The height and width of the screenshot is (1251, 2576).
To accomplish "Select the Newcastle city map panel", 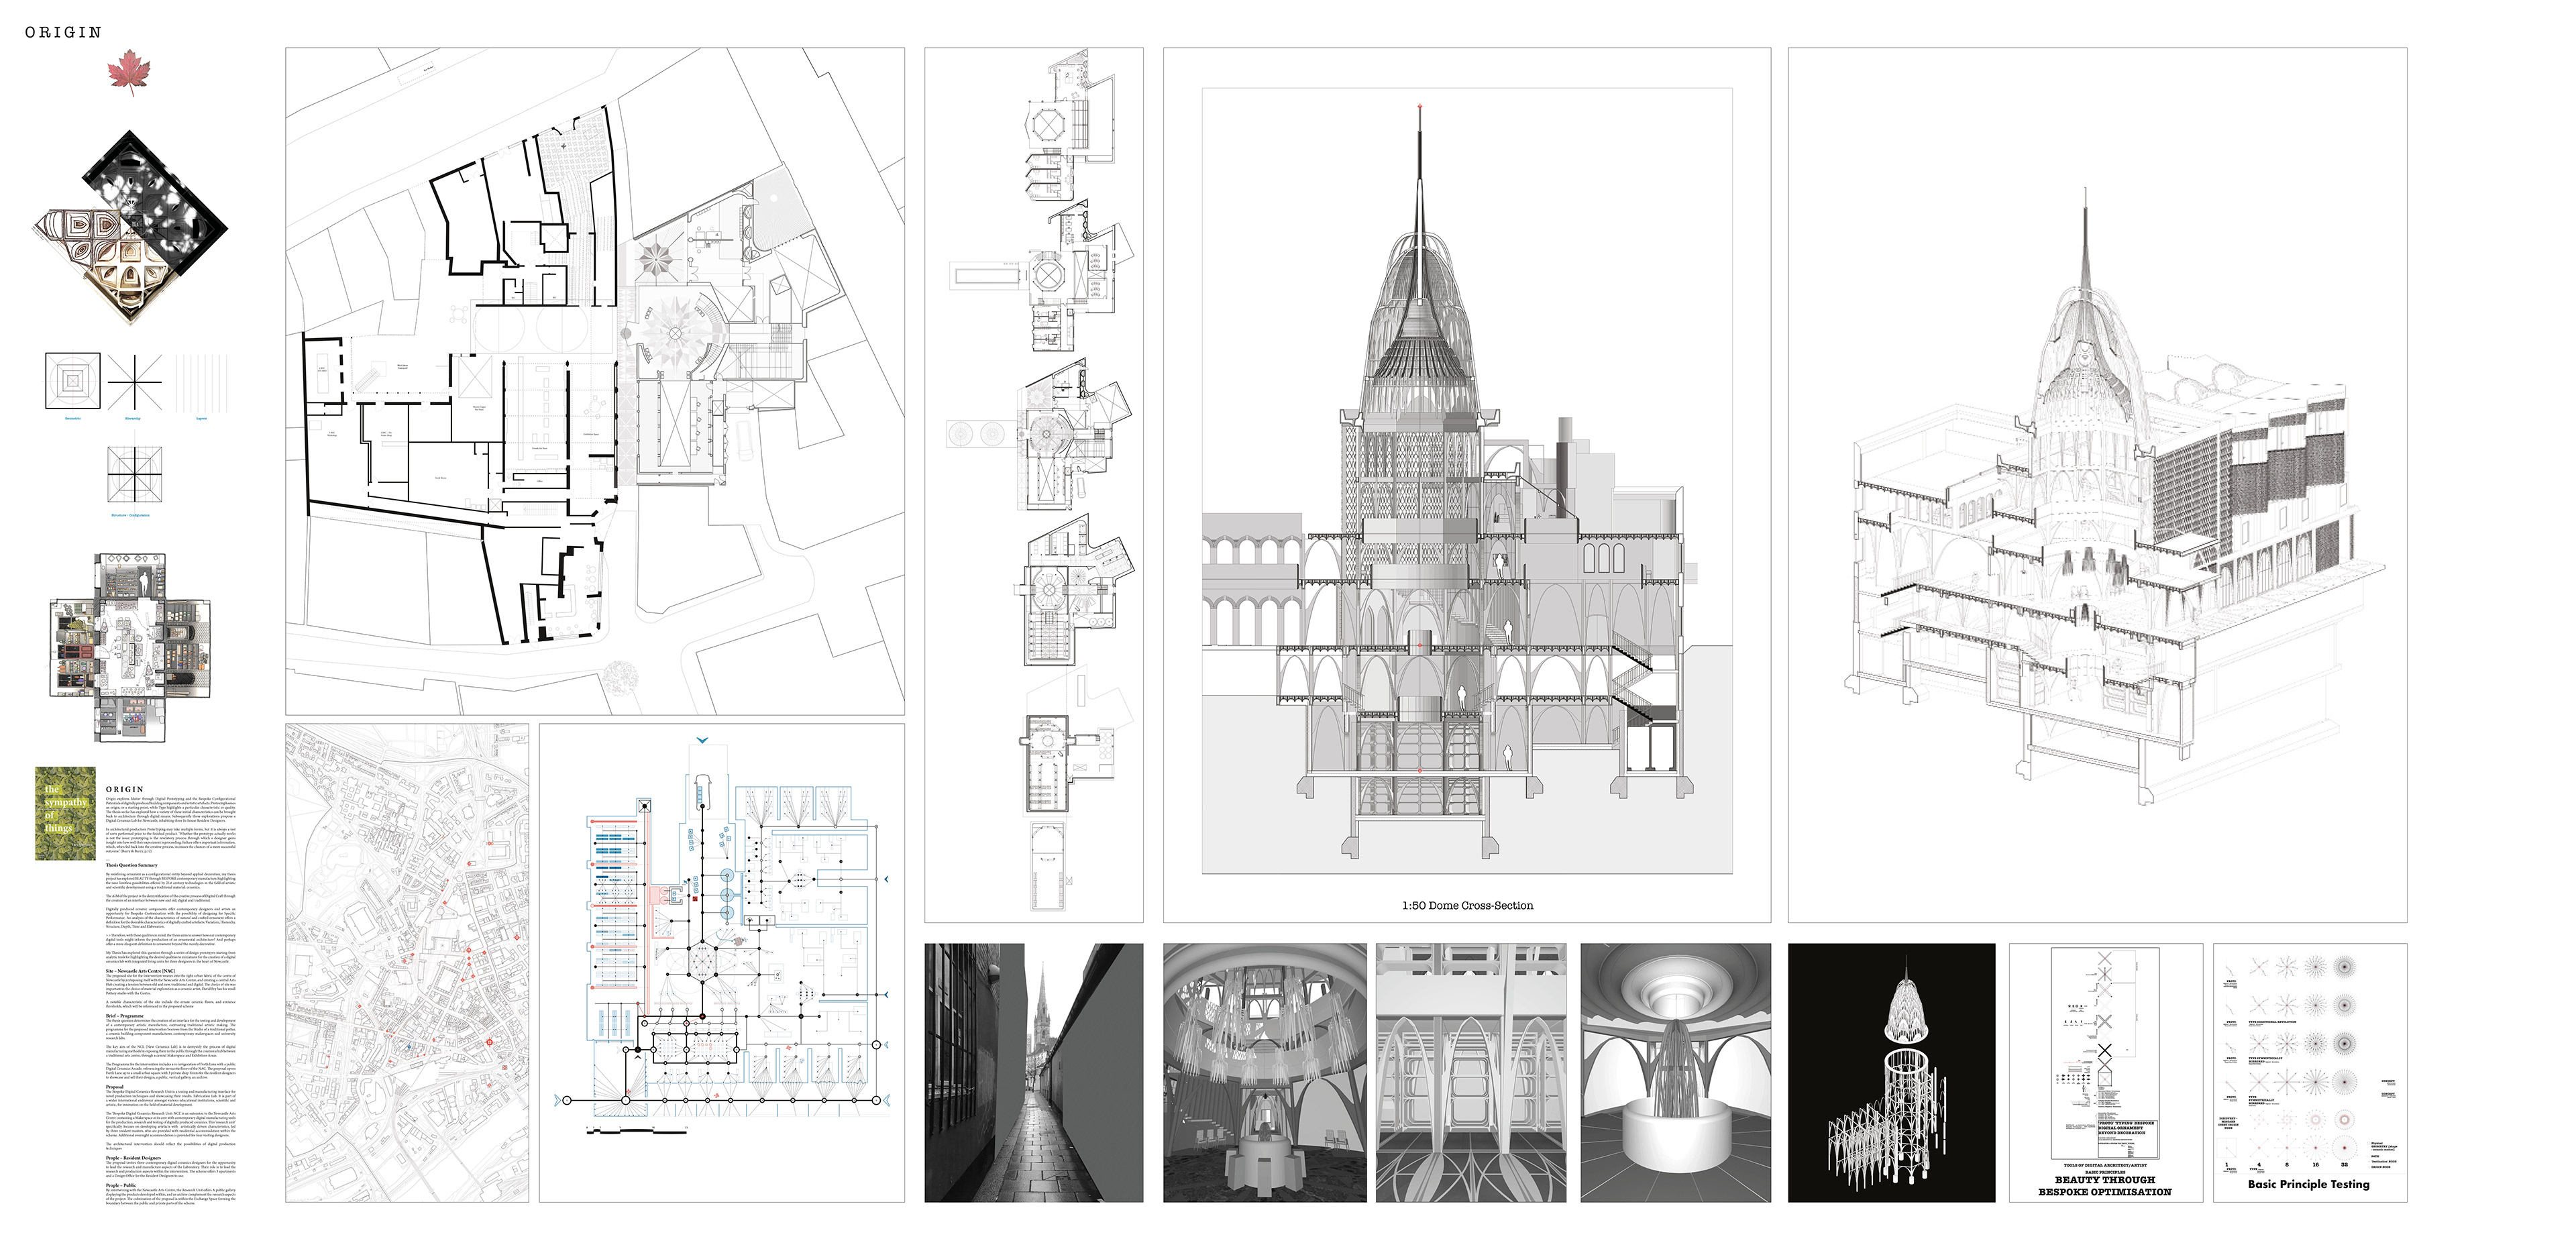I will tap(407, 963).
